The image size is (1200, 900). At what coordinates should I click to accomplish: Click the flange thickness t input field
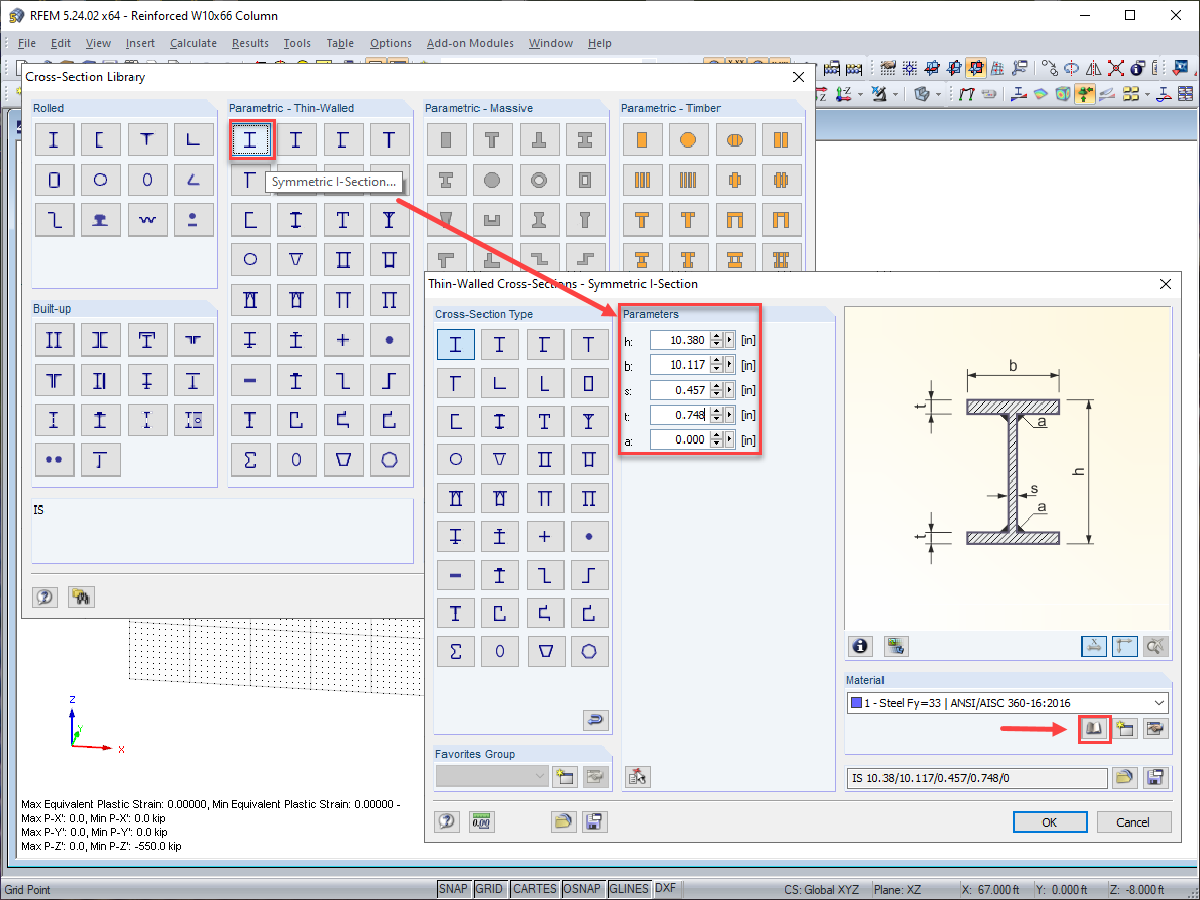(680, 414)
